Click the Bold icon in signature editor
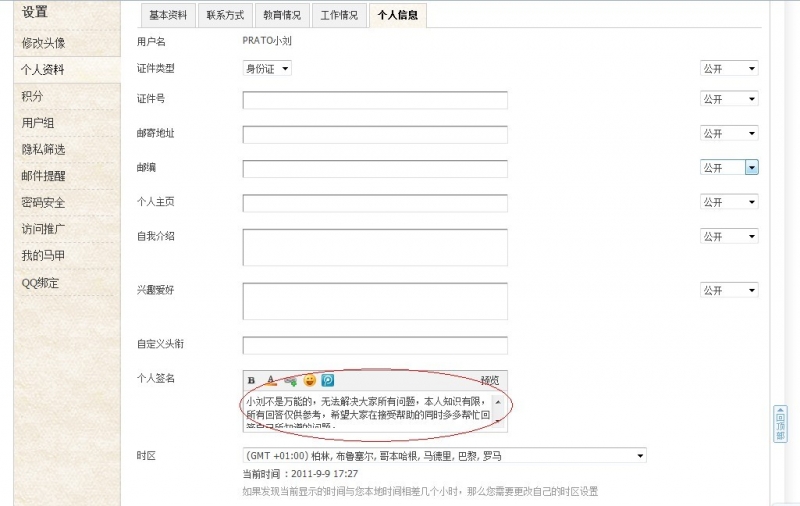Viewport: 800px width, 506px height. 251,380
